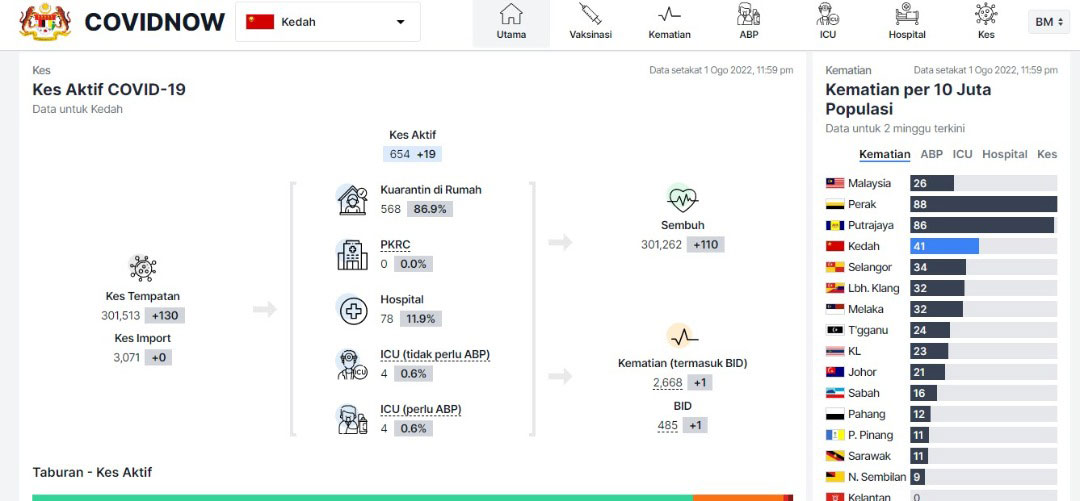1080x501 pixels.
Task: Open the ICU nav icon
Action: pyautogui.click(x=828, y=14)
